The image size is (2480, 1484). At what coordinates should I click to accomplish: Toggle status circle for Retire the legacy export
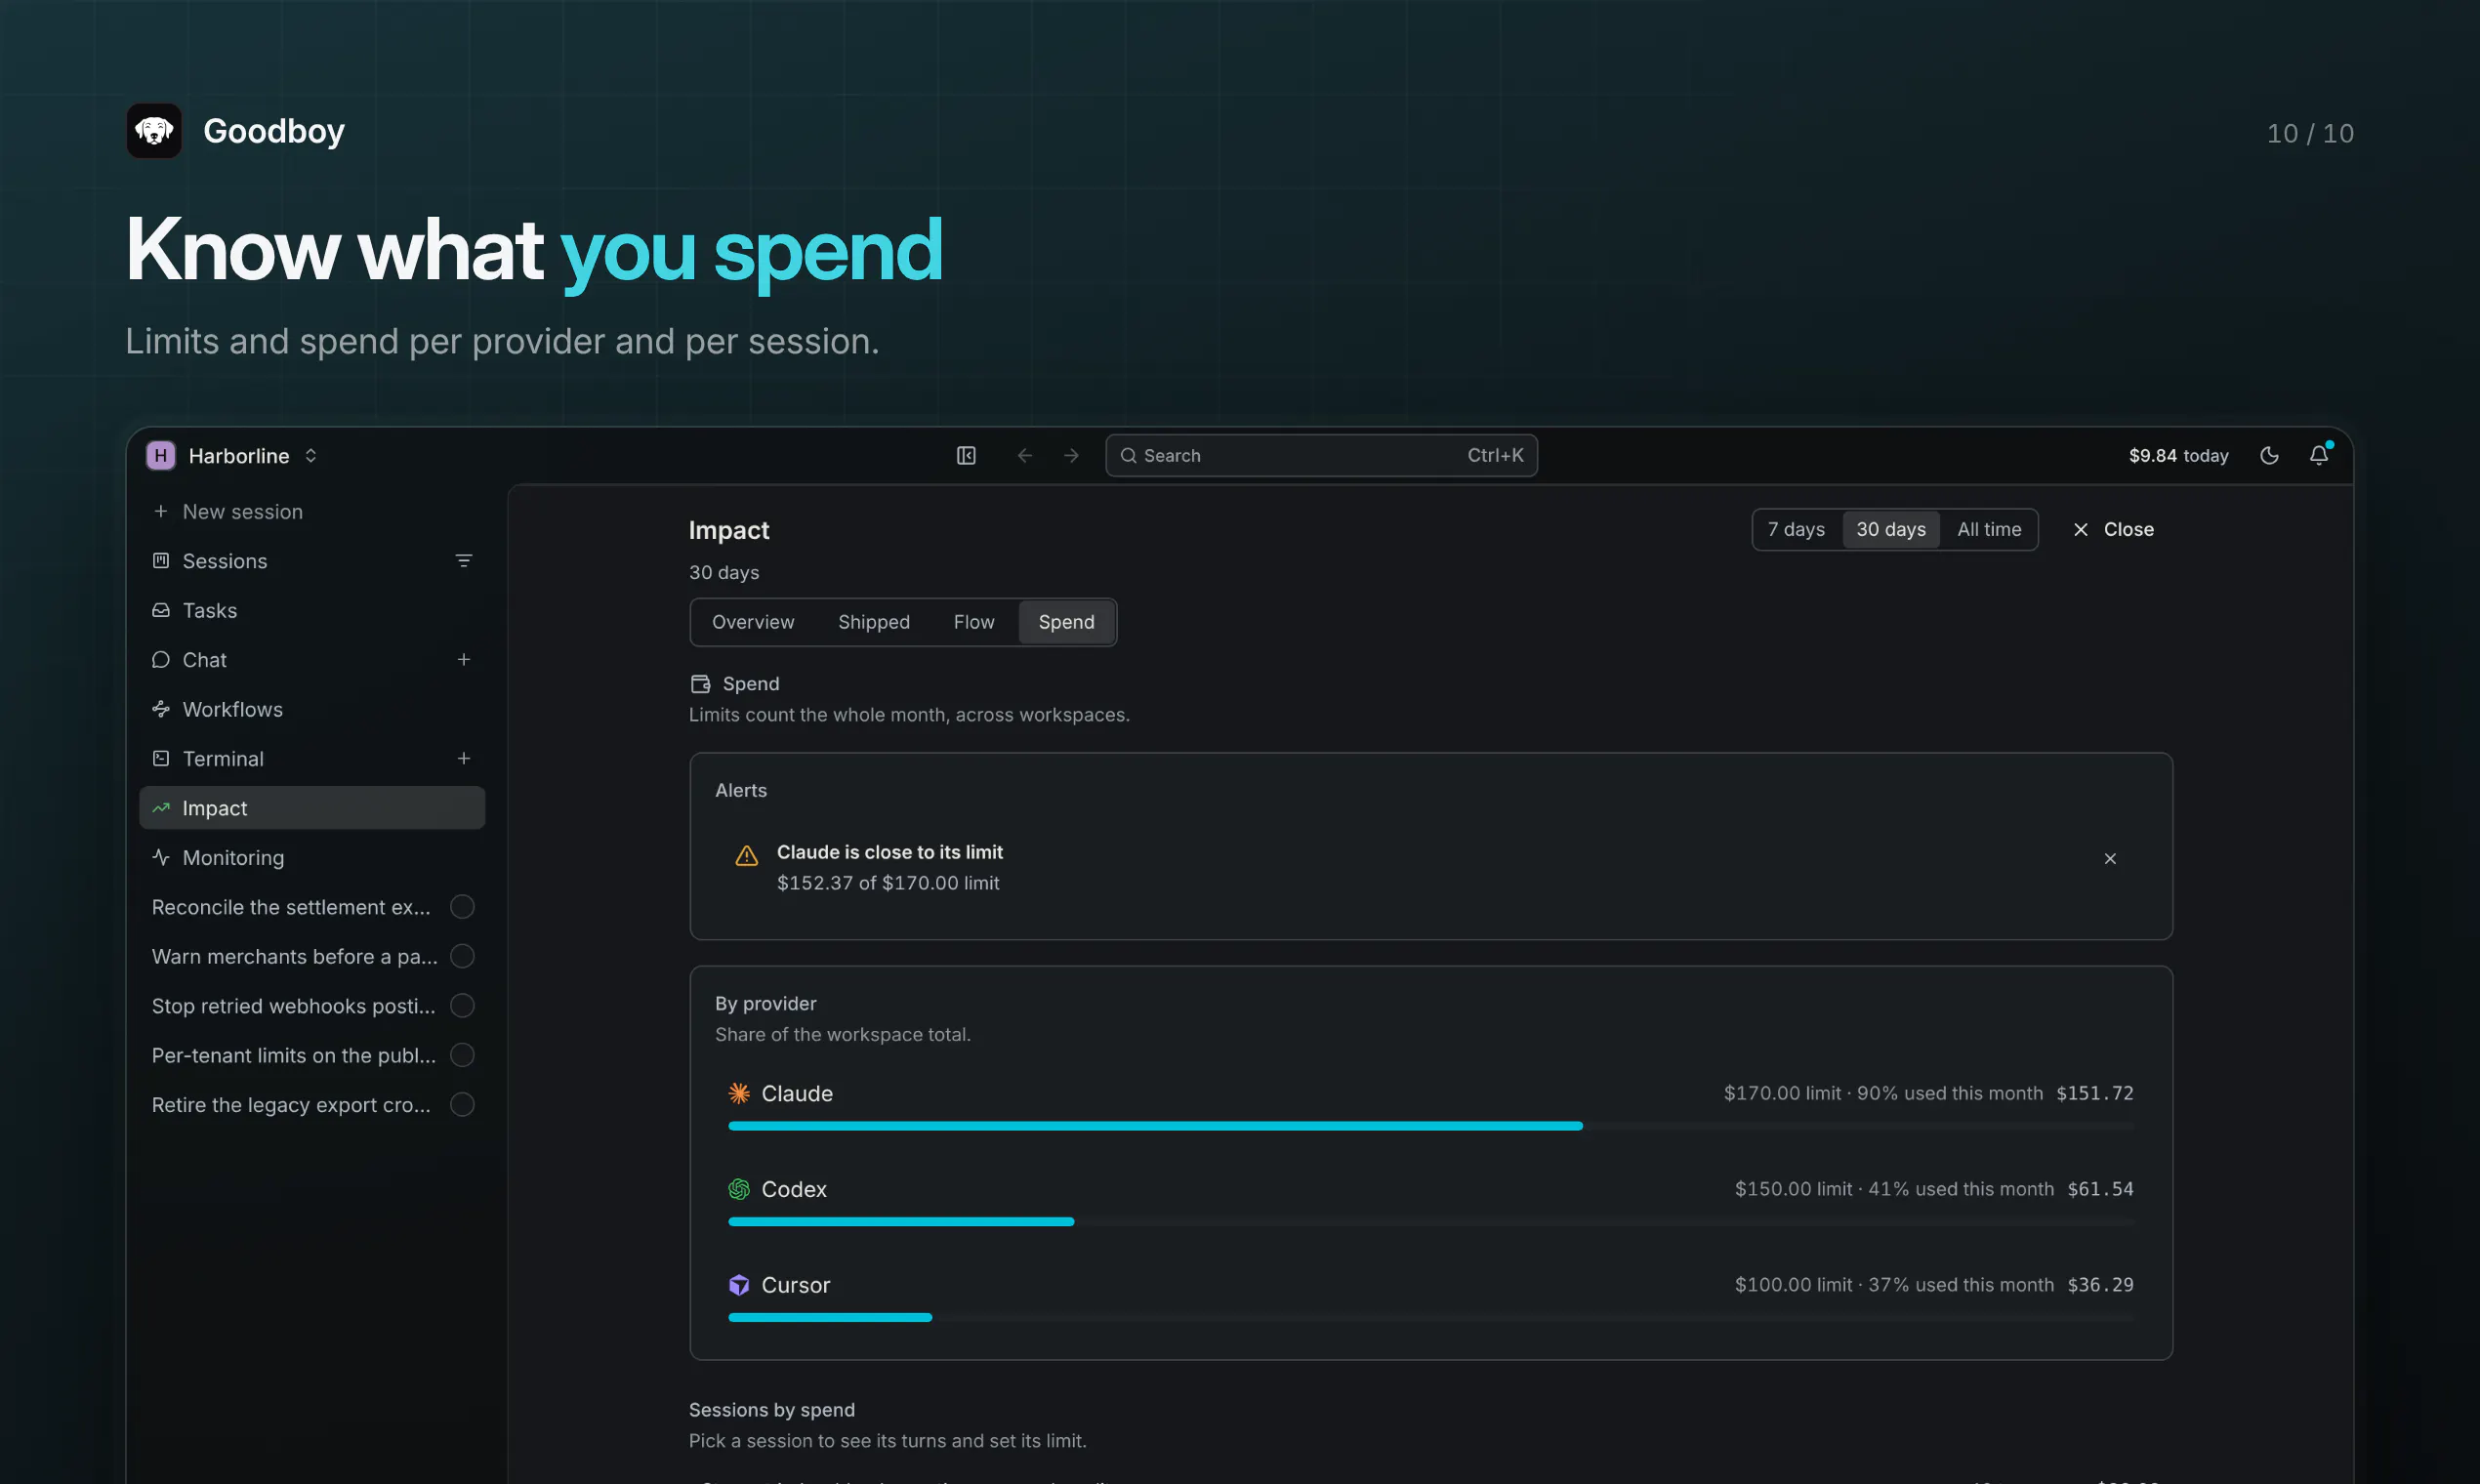[x=462, y=1105]
